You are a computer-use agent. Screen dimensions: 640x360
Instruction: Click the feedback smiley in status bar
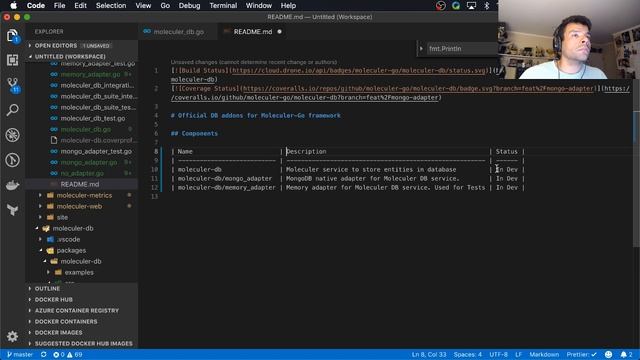pos(608,354)
